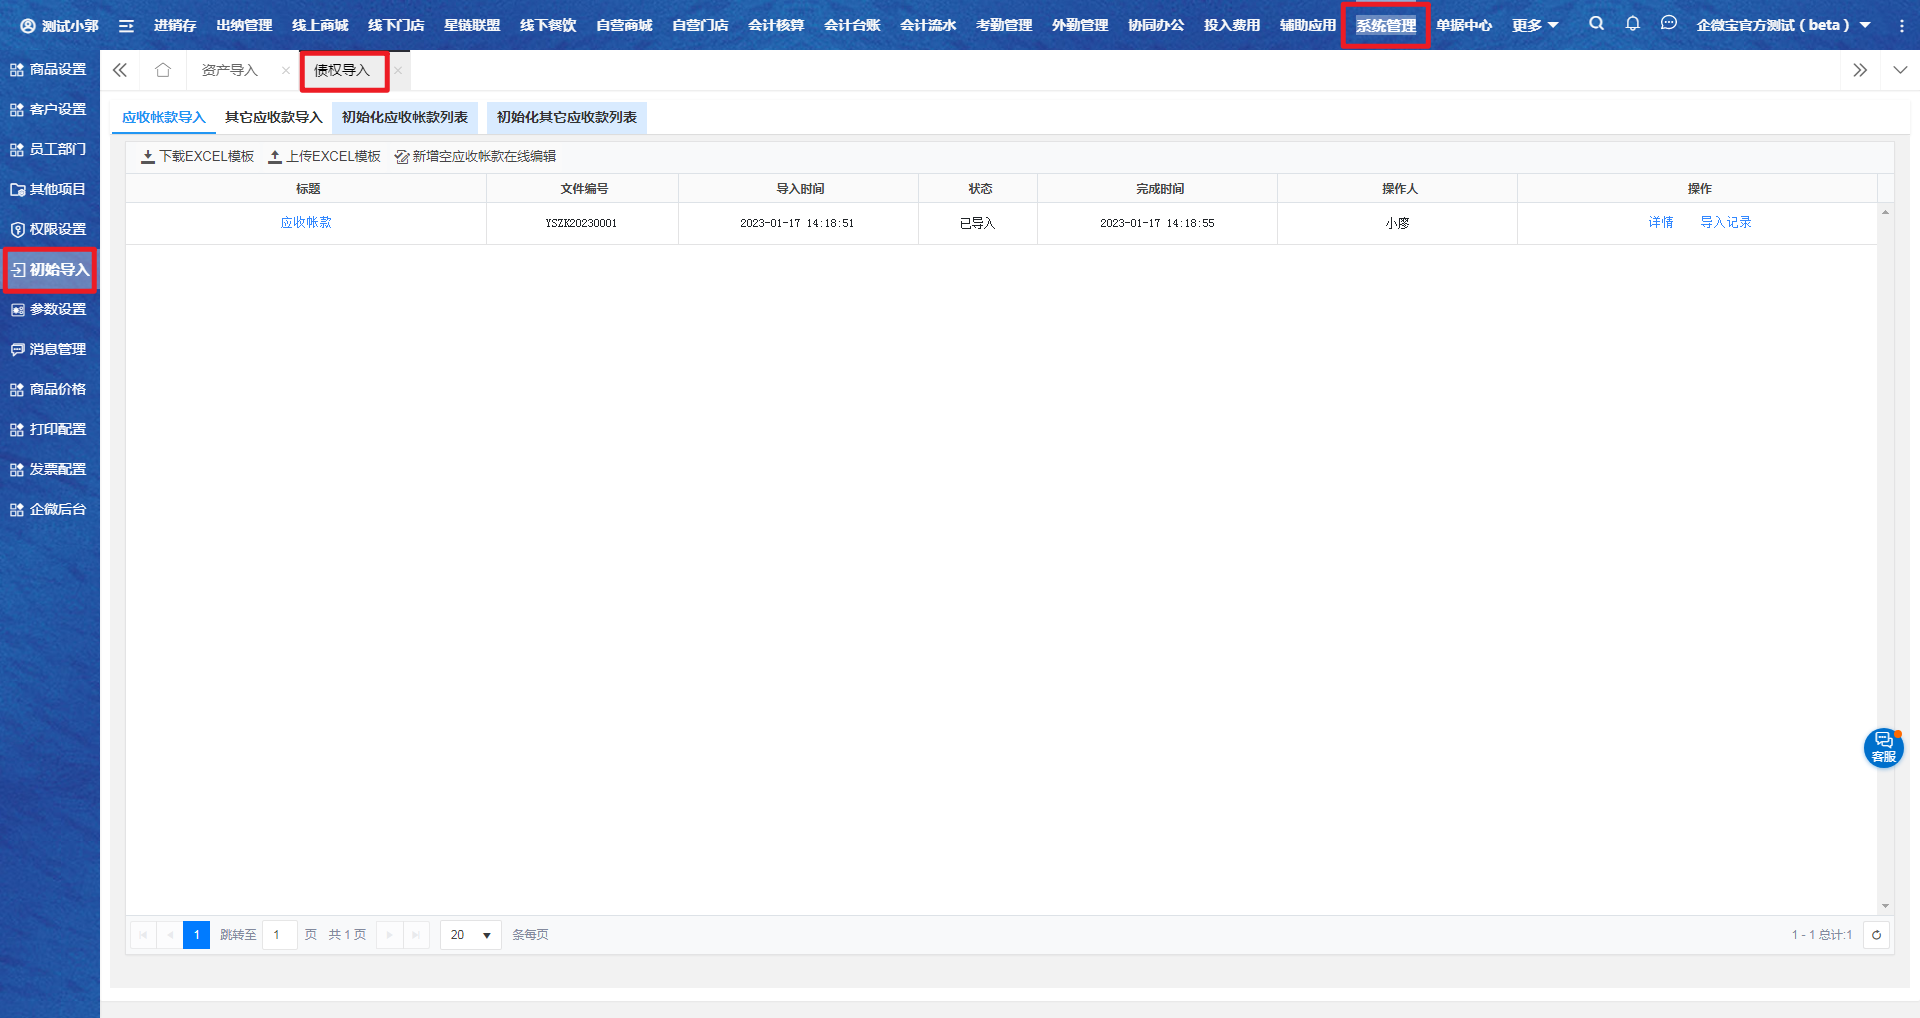Click the 上传EXCEL模板 button

pos(324,157)
